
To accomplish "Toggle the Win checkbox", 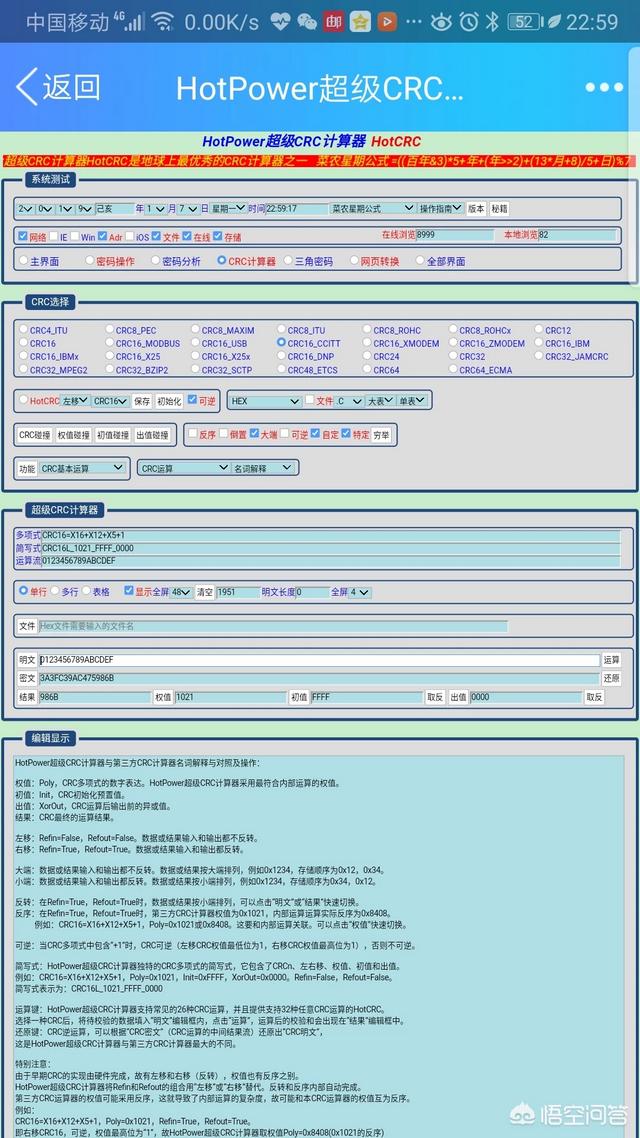I will (x=75, y=236).
